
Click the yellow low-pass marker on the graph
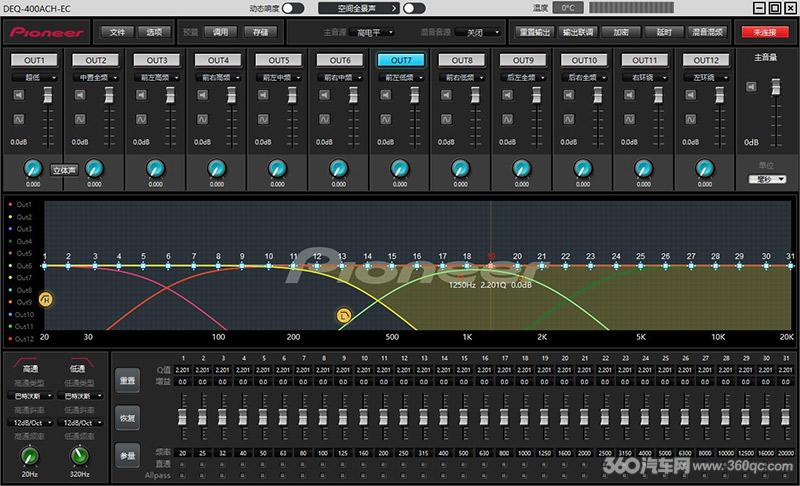[344, 316]
